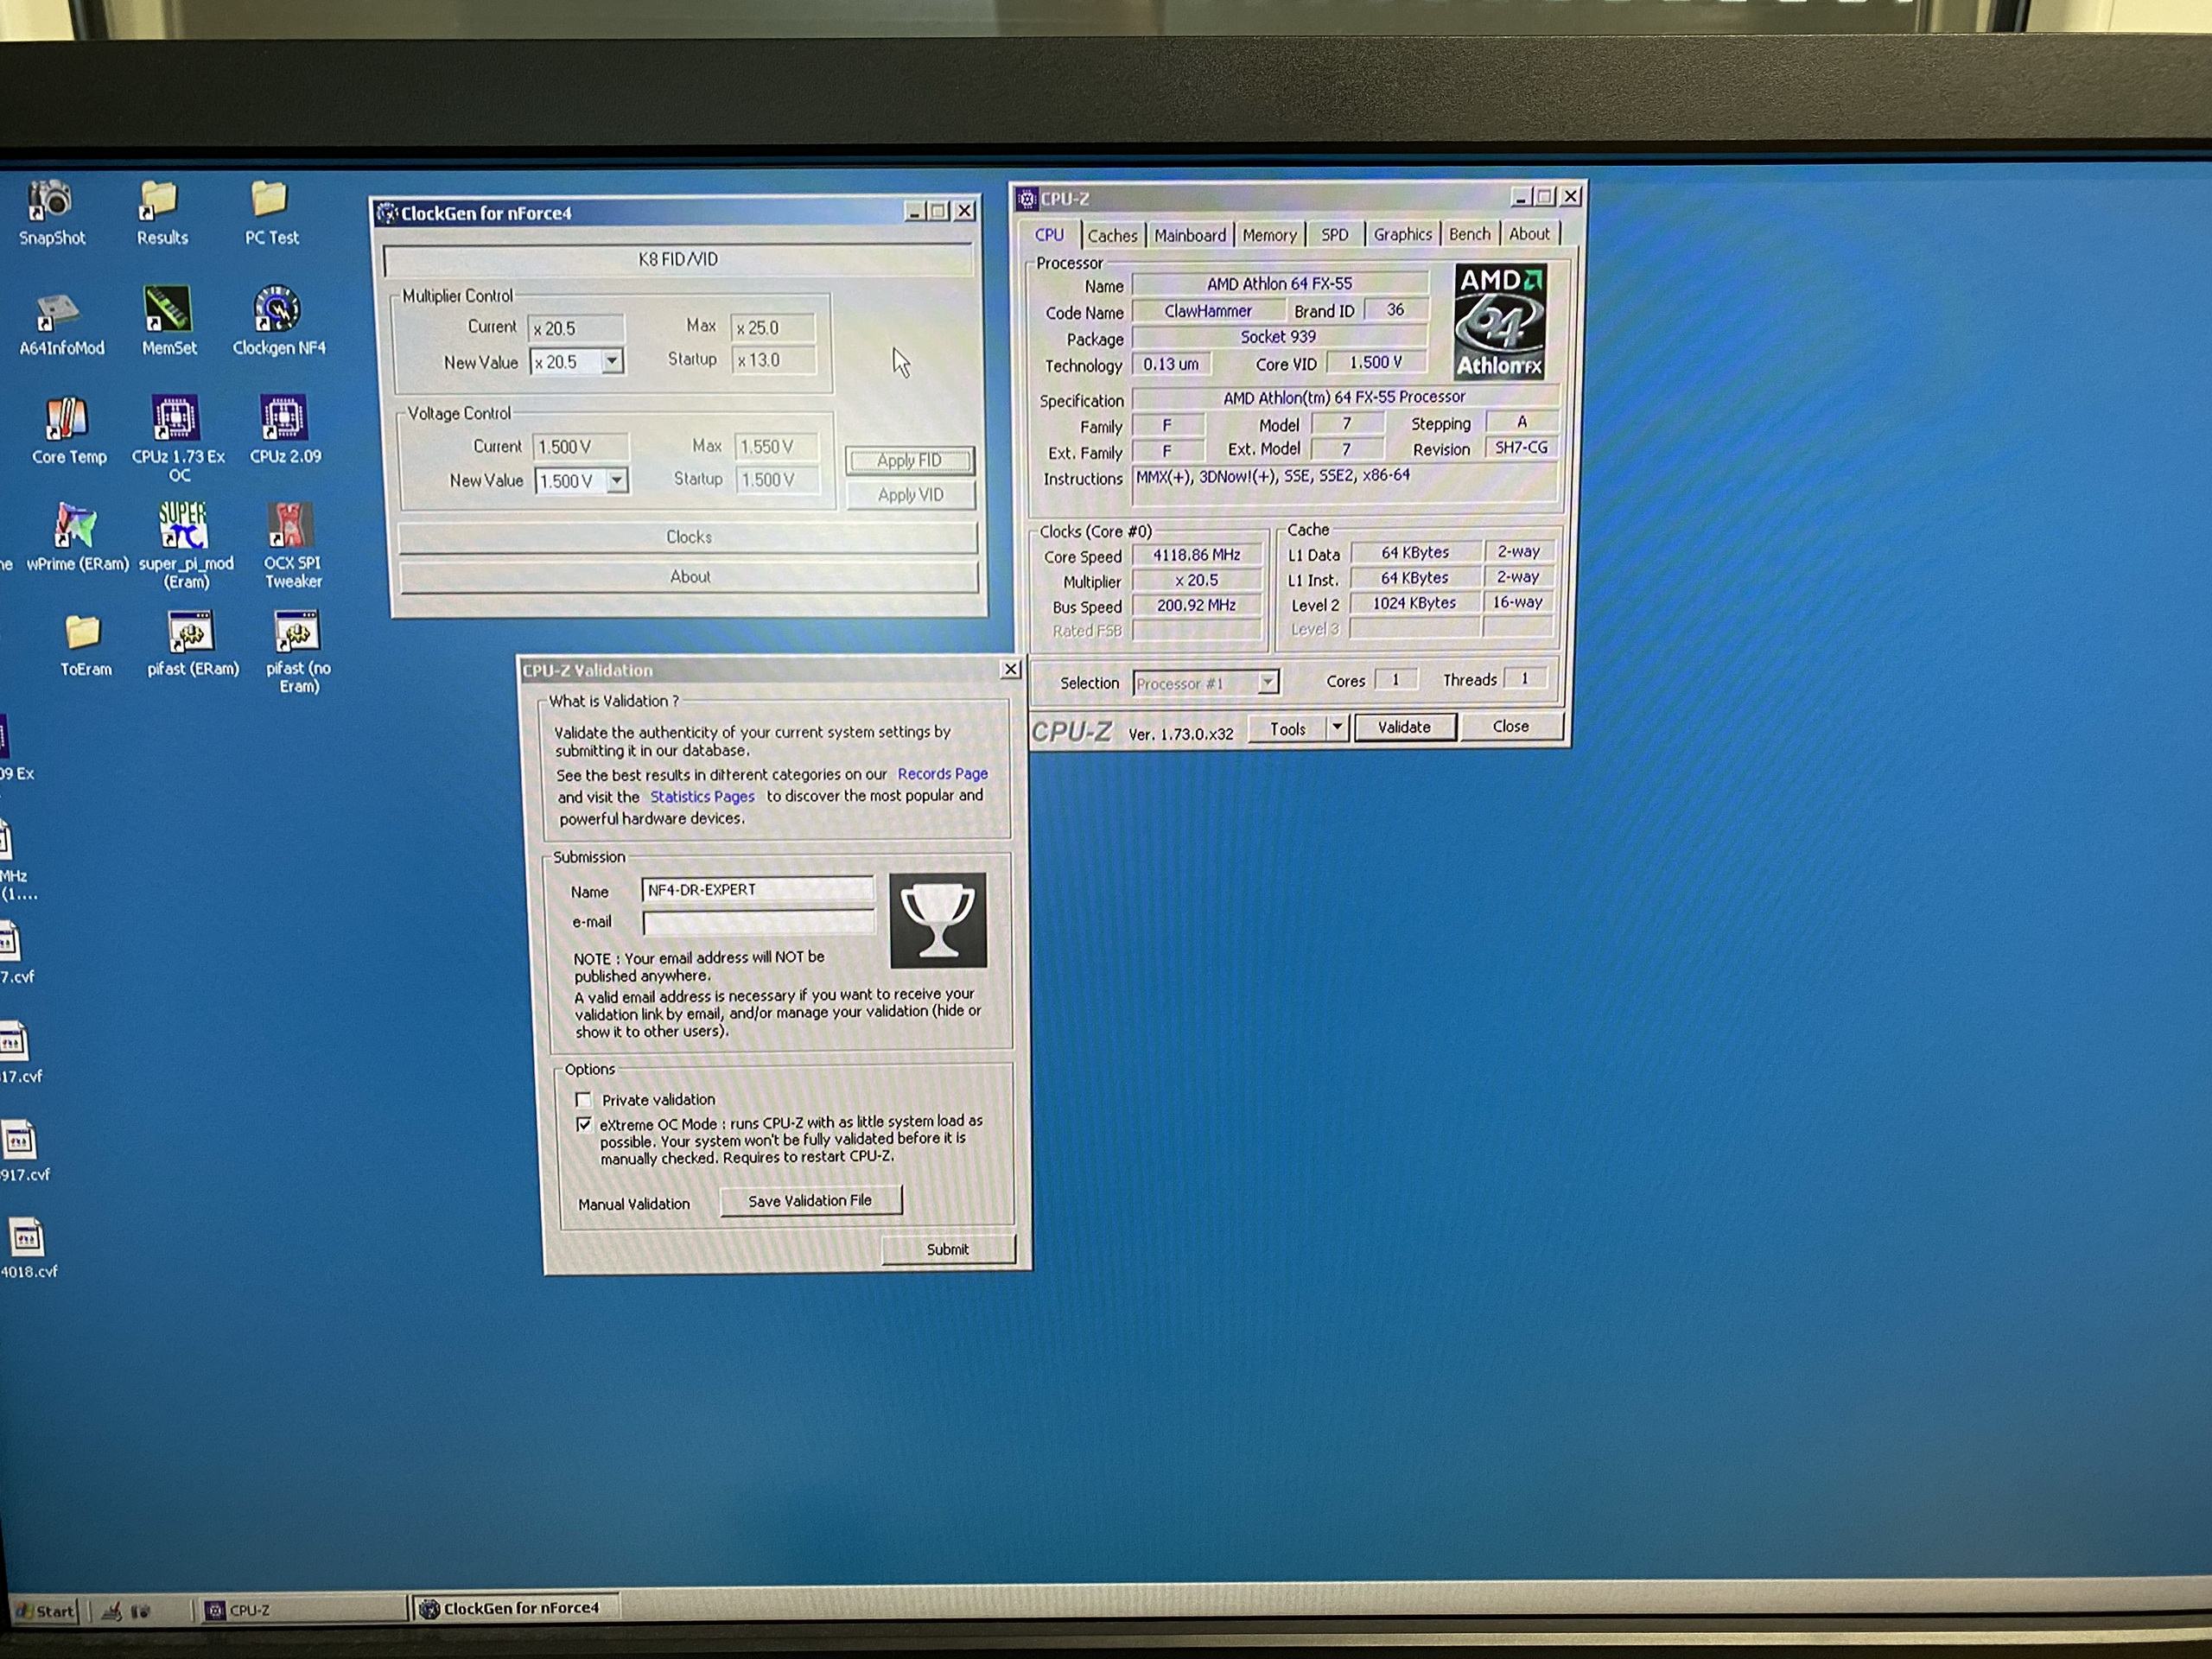The image size is (2212, 1659).
Task: Switch to the Memory tab
Action: [x=1269, y=235]
